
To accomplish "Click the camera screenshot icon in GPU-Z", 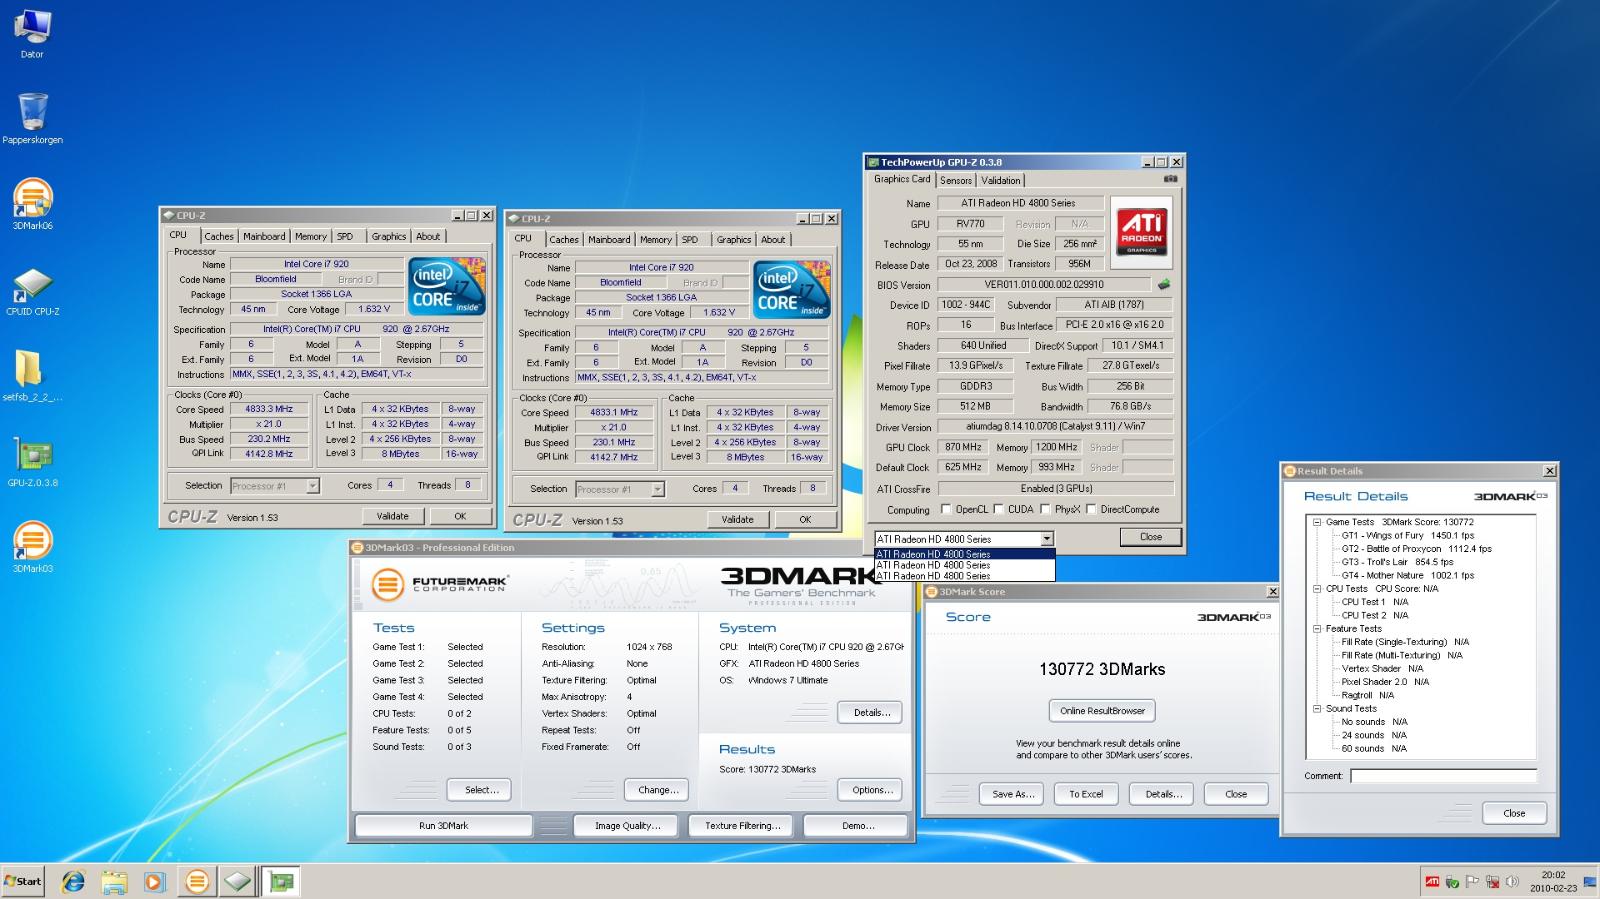I will (x=1170, y=179).
